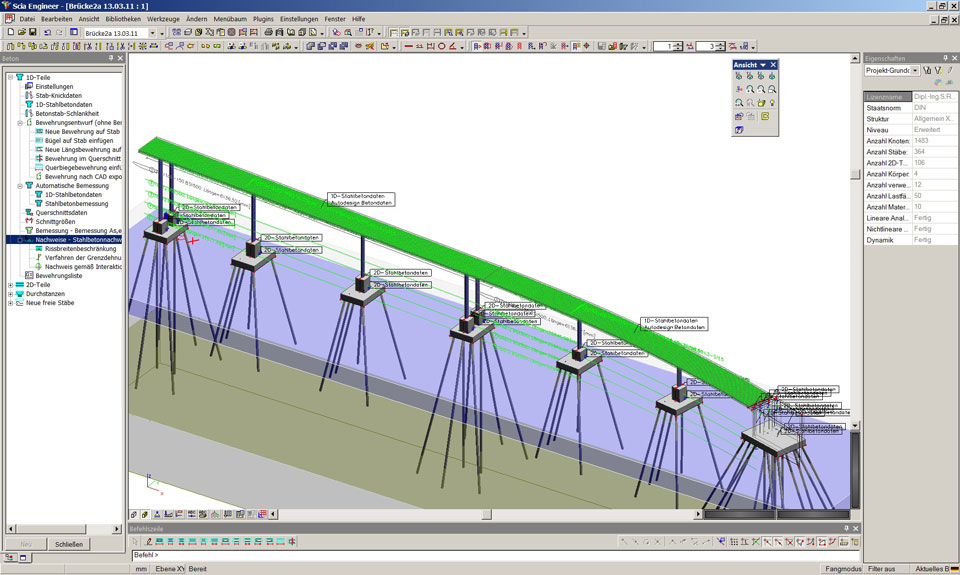The width and height of the screenshot is (960, 575).
Task: Click the New document icon
Action: click(x=9, y=32)
